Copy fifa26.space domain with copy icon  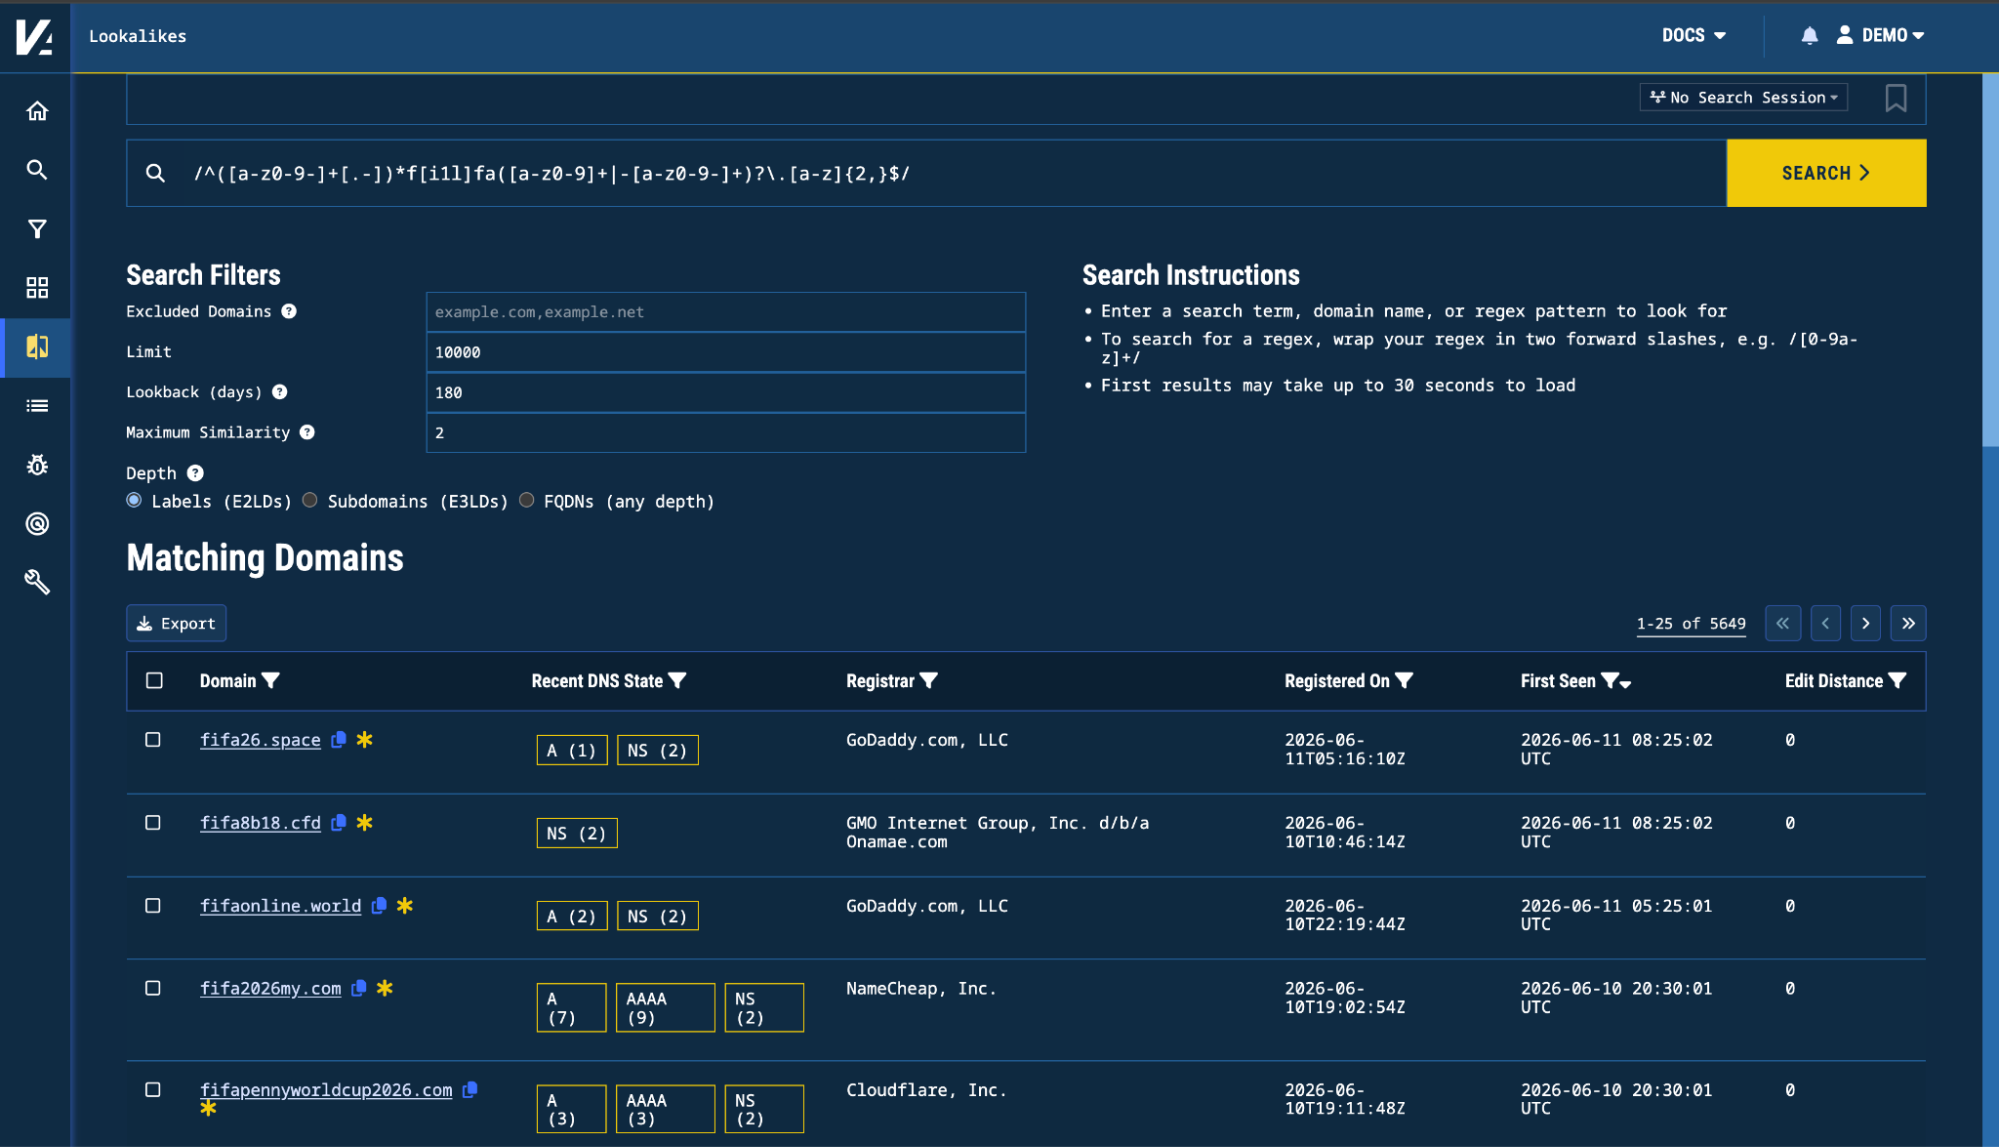pyautogui.click(x=338, y=739)
